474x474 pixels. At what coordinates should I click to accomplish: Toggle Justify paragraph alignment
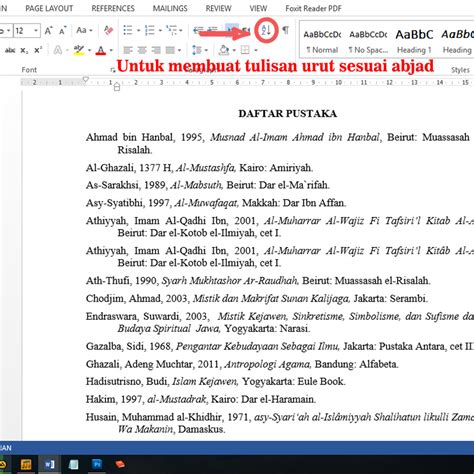170,50
